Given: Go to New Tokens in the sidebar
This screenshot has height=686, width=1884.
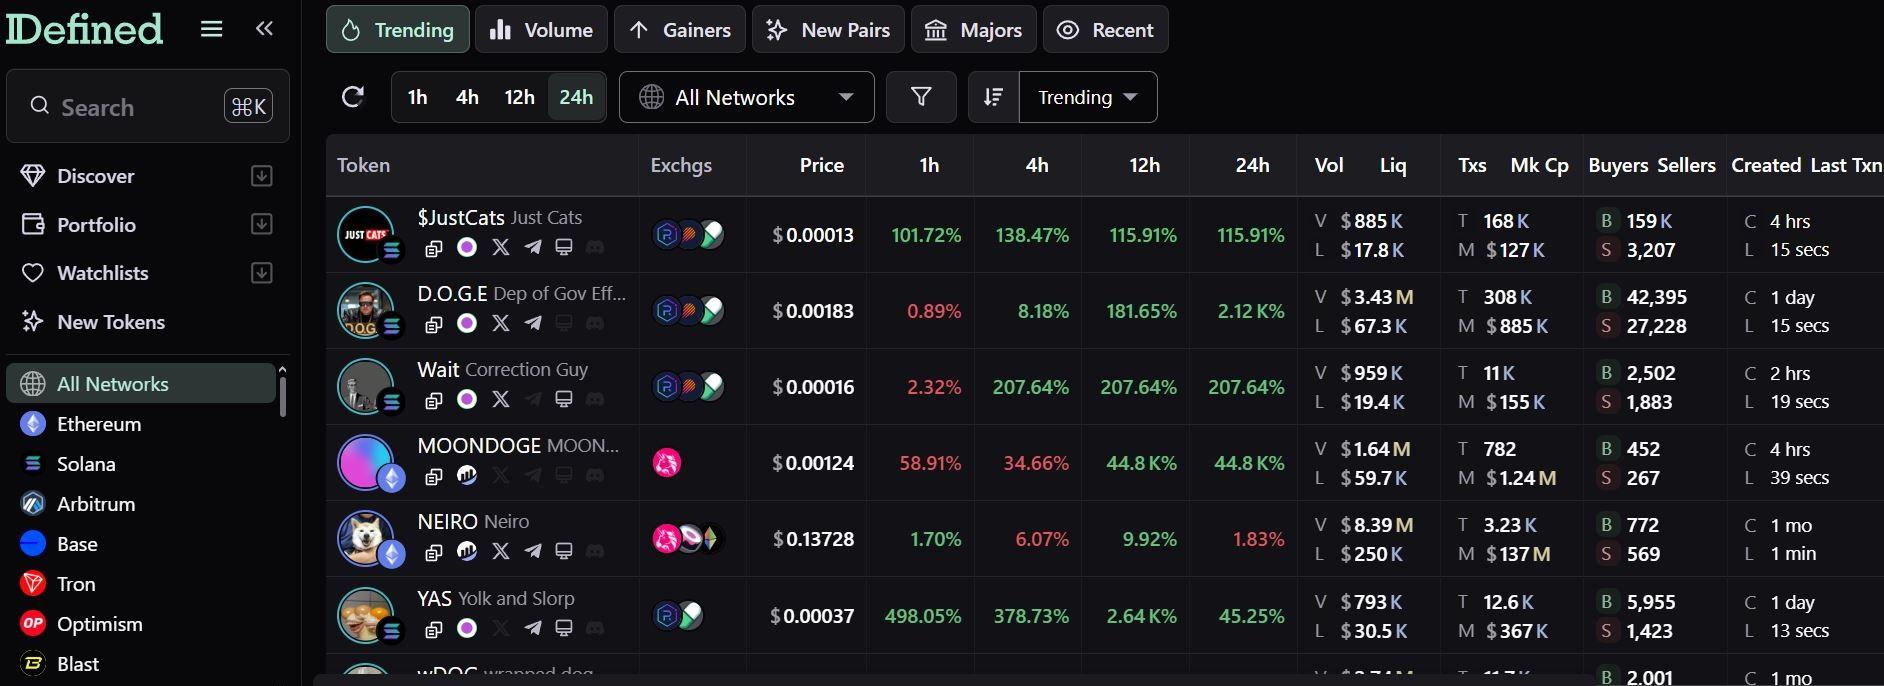Looking at the screenshot, I should click(111, 321).
